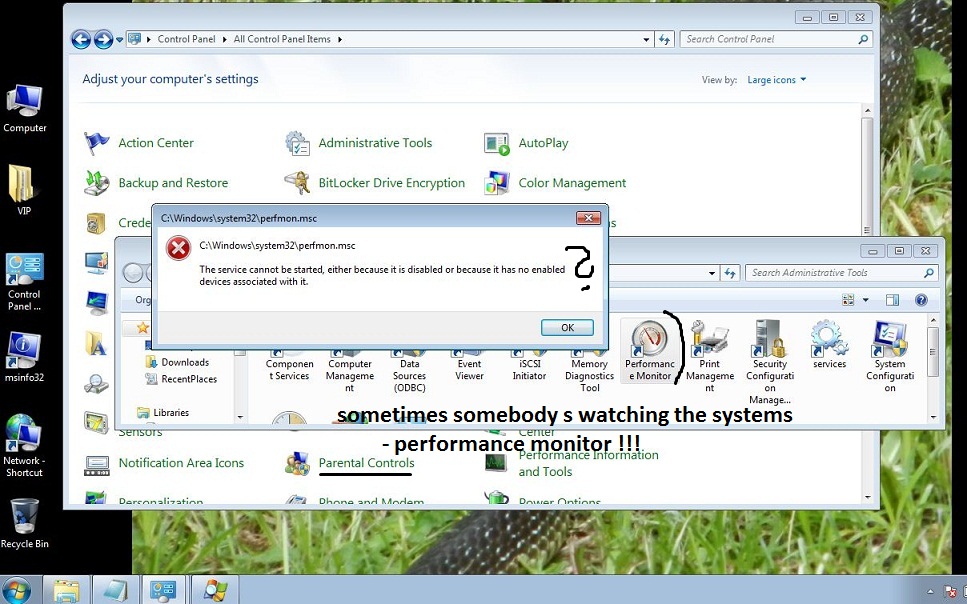Select Print Management shortcut
The image size is (967, 604).
(709, 356)
